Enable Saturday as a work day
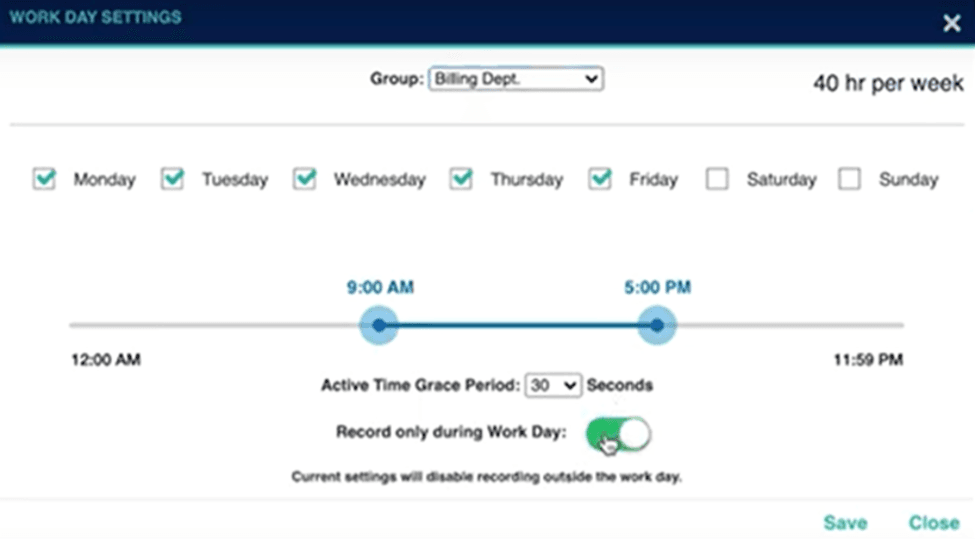 pyautogui.click(x=717, y=180)
